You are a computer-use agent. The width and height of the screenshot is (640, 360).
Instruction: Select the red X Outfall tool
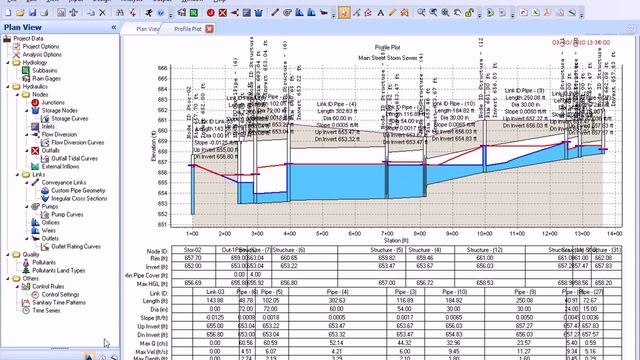click(222, 13)
